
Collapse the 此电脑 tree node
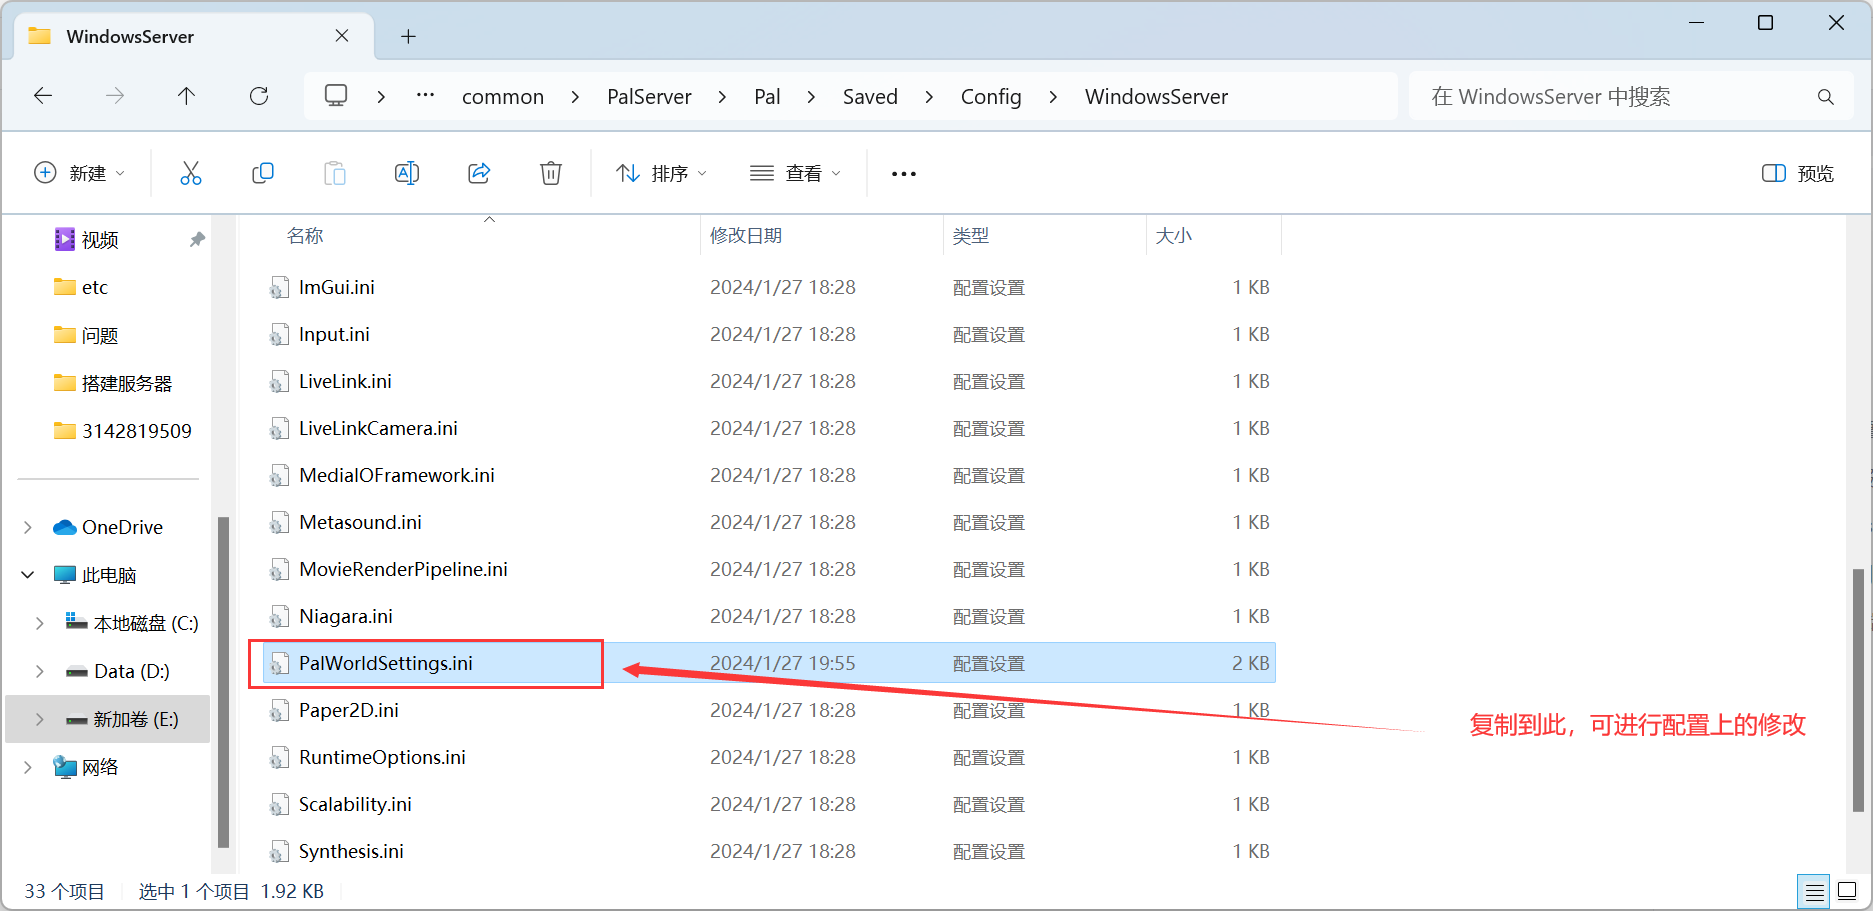28,575
